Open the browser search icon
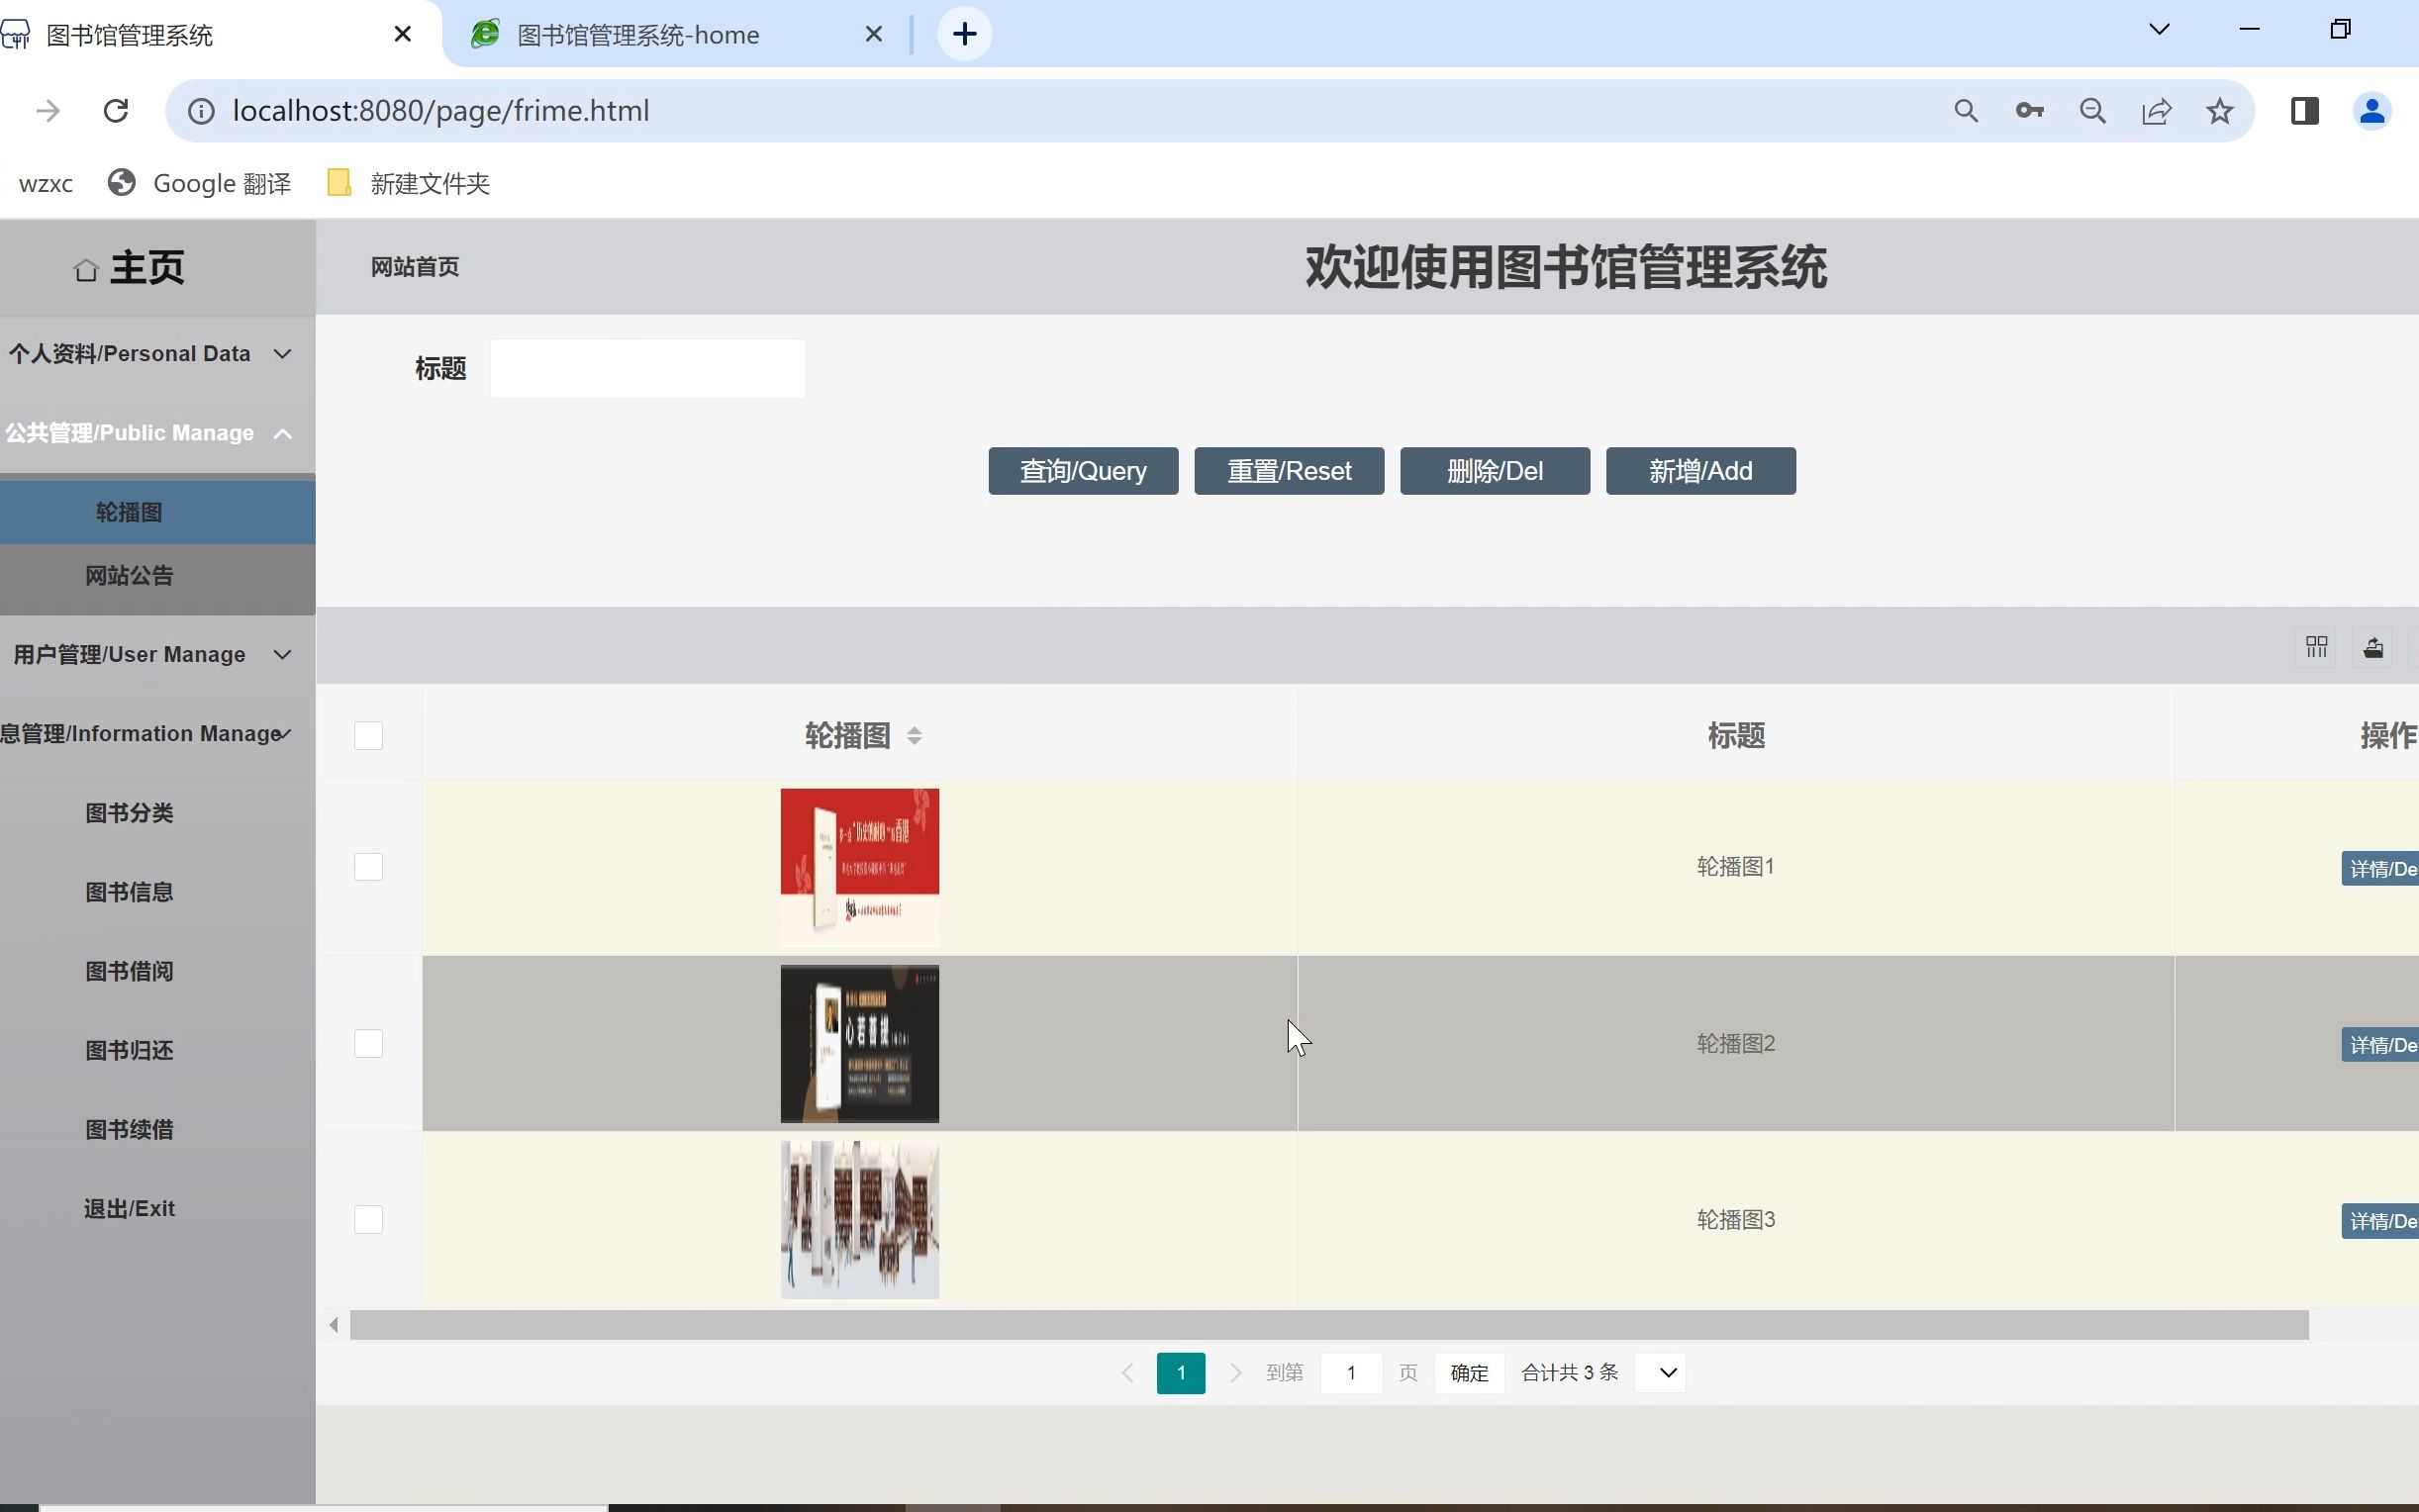 [1965, 110]
